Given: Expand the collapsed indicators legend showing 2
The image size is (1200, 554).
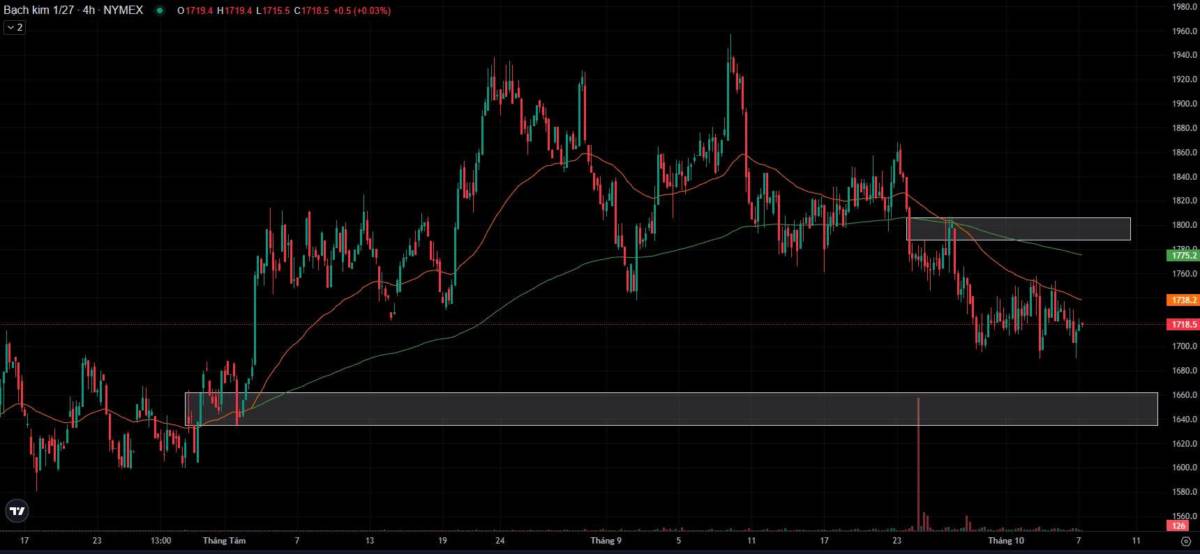Looking at the screenshot, I should point(15,27).
